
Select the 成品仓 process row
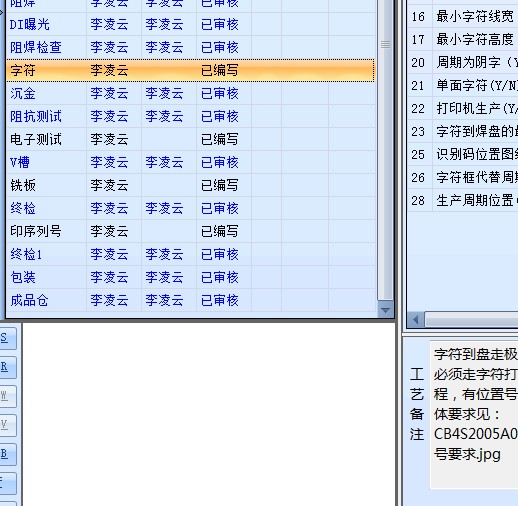[x=191, y=300]
